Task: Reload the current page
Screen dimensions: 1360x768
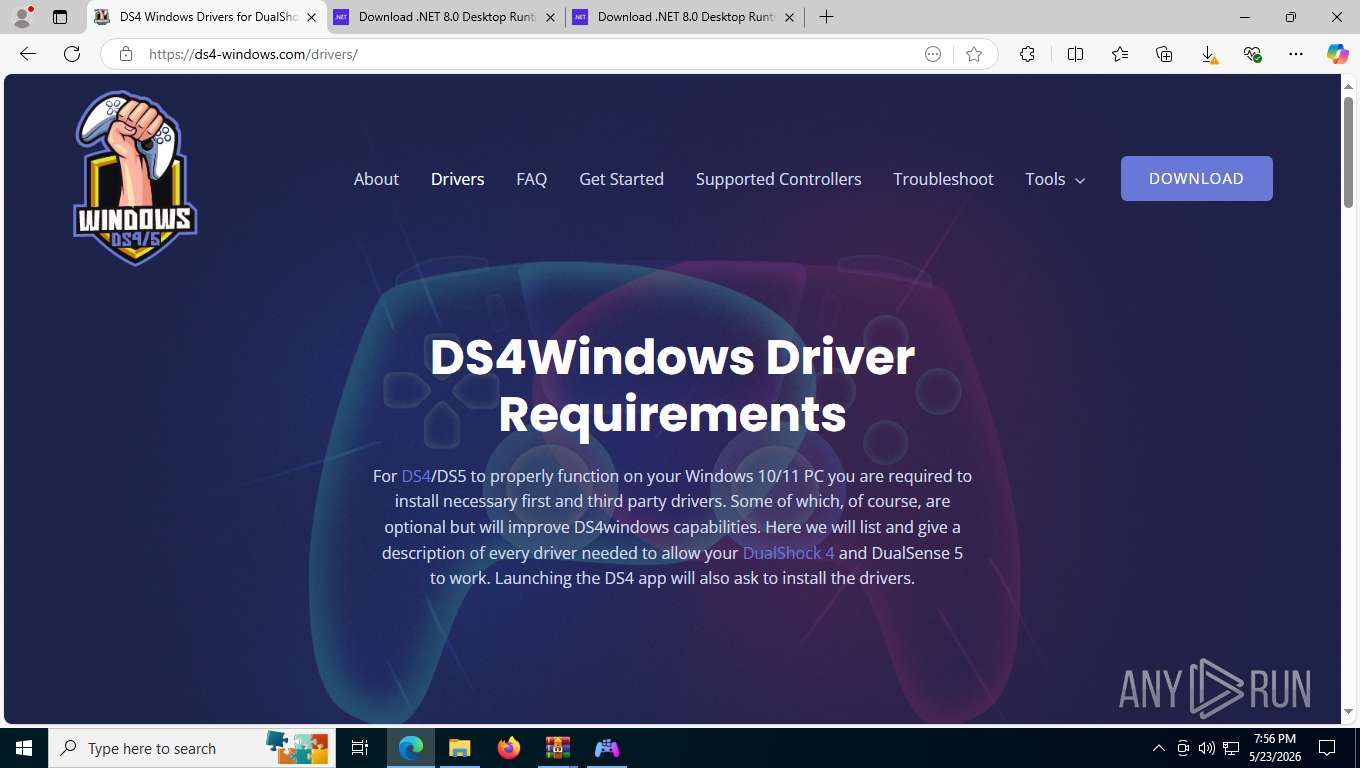Action: coord(72,54)
